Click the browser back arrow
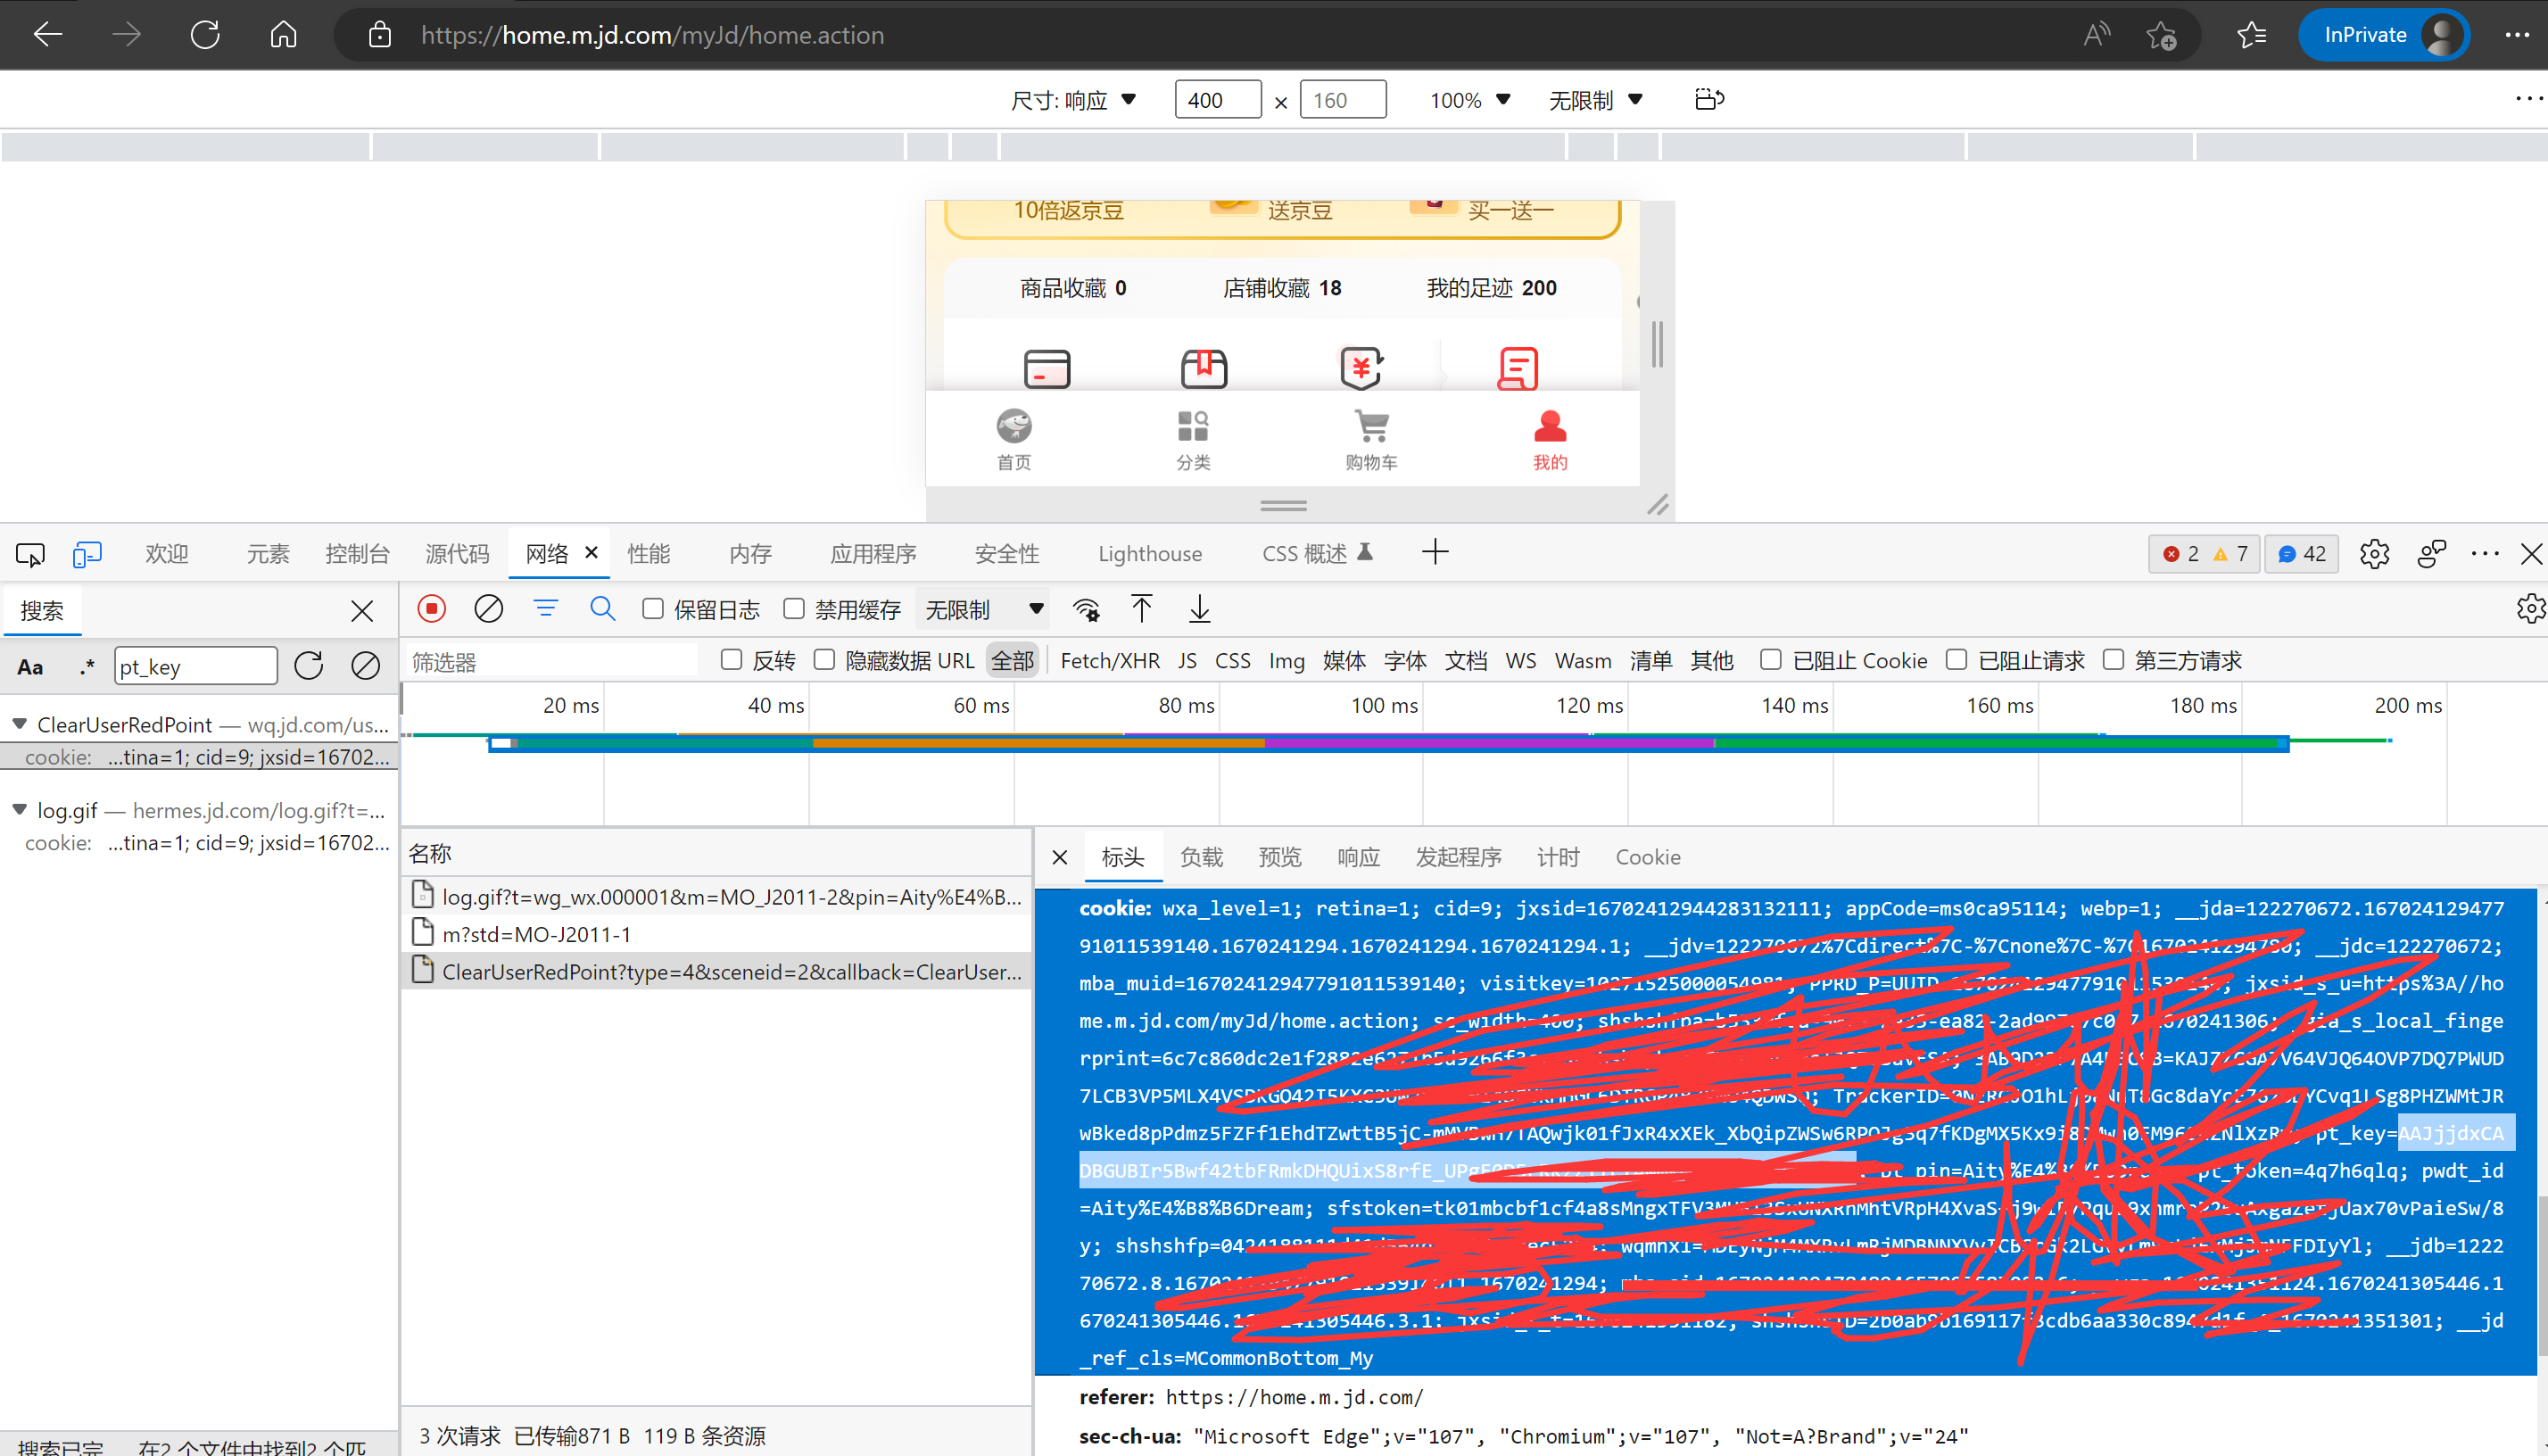The height and width of the screenshot is (1456, 2548). (x=47, y=35)
